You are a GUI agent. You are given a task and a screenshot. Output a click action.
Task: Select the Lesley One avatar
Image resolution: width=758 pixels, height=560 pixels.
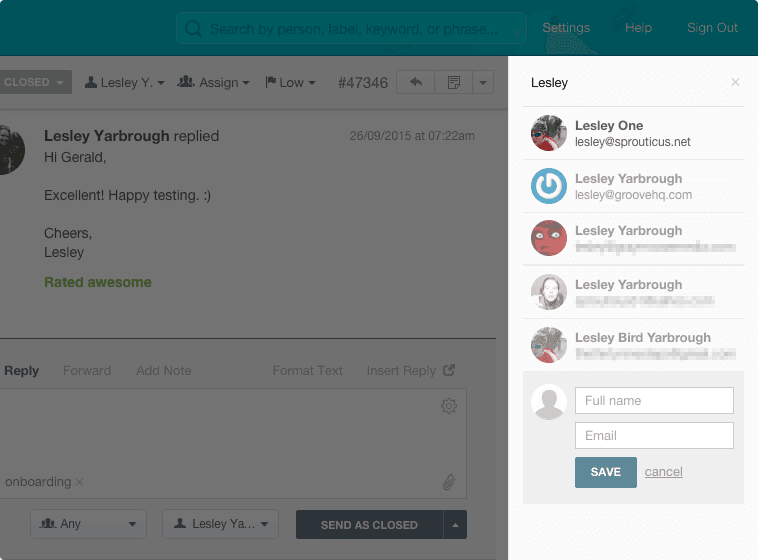pos(549,134)
